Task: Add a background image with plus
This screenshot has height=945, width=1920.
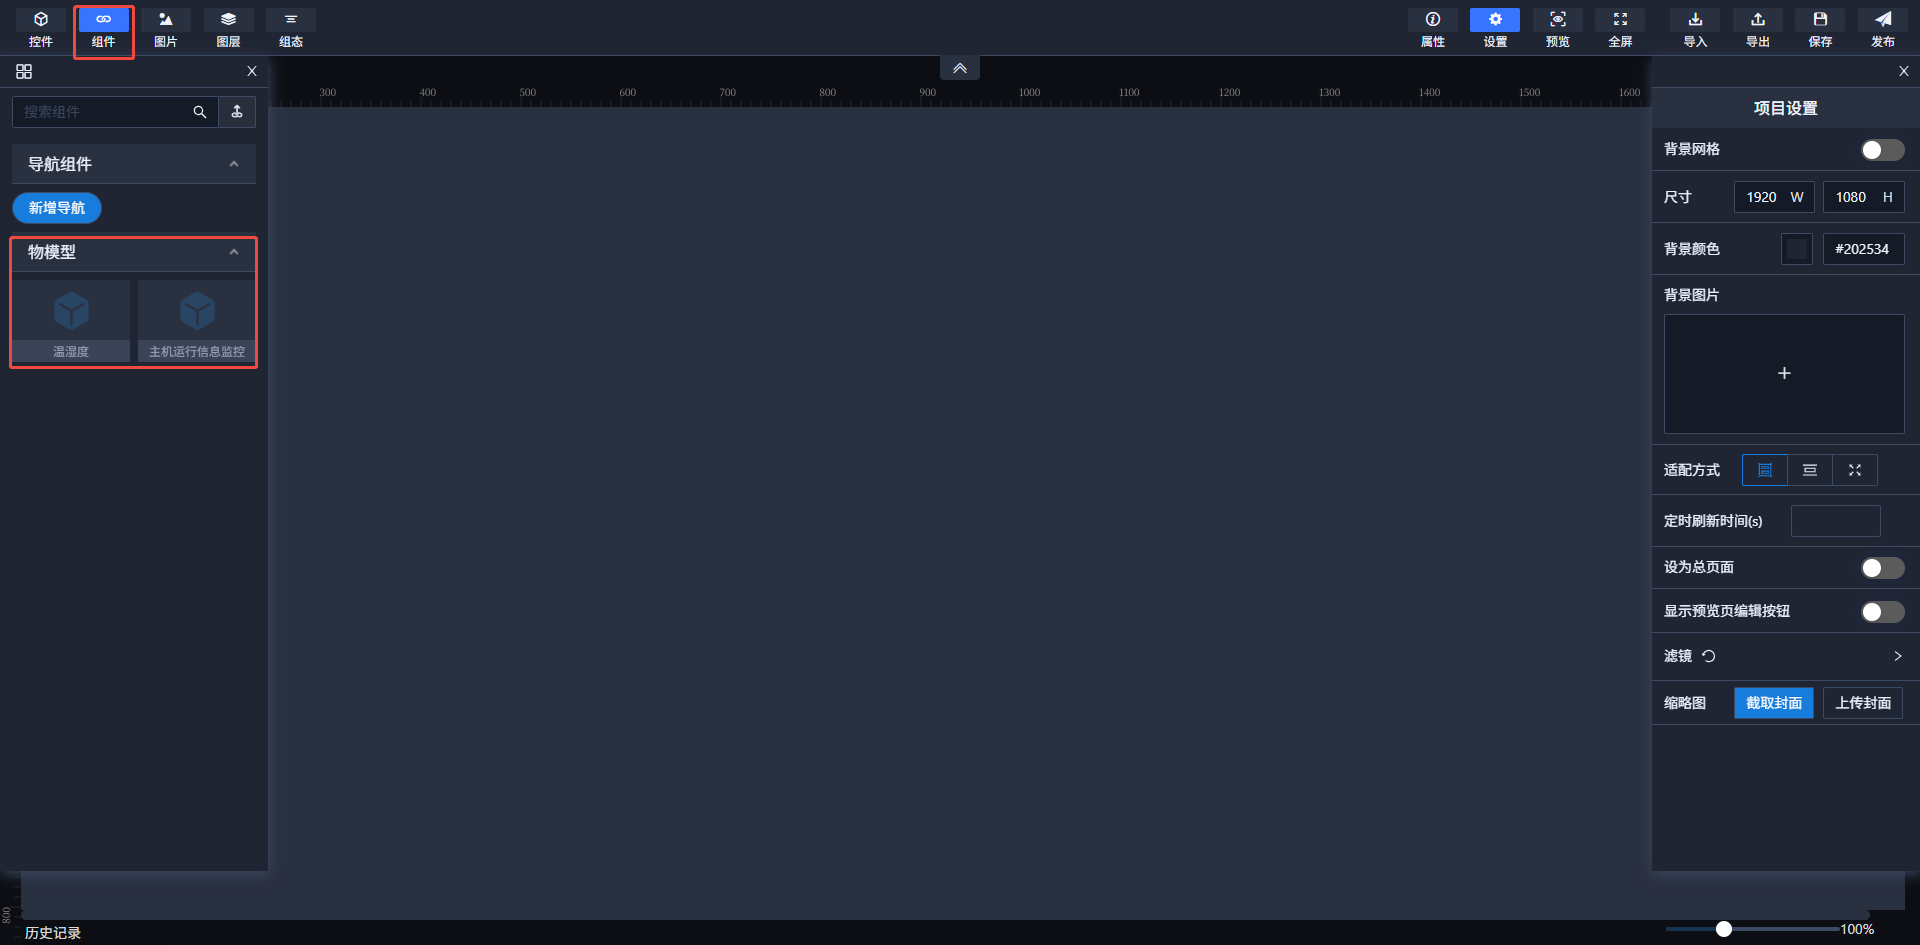Action: click(1784, 374)
